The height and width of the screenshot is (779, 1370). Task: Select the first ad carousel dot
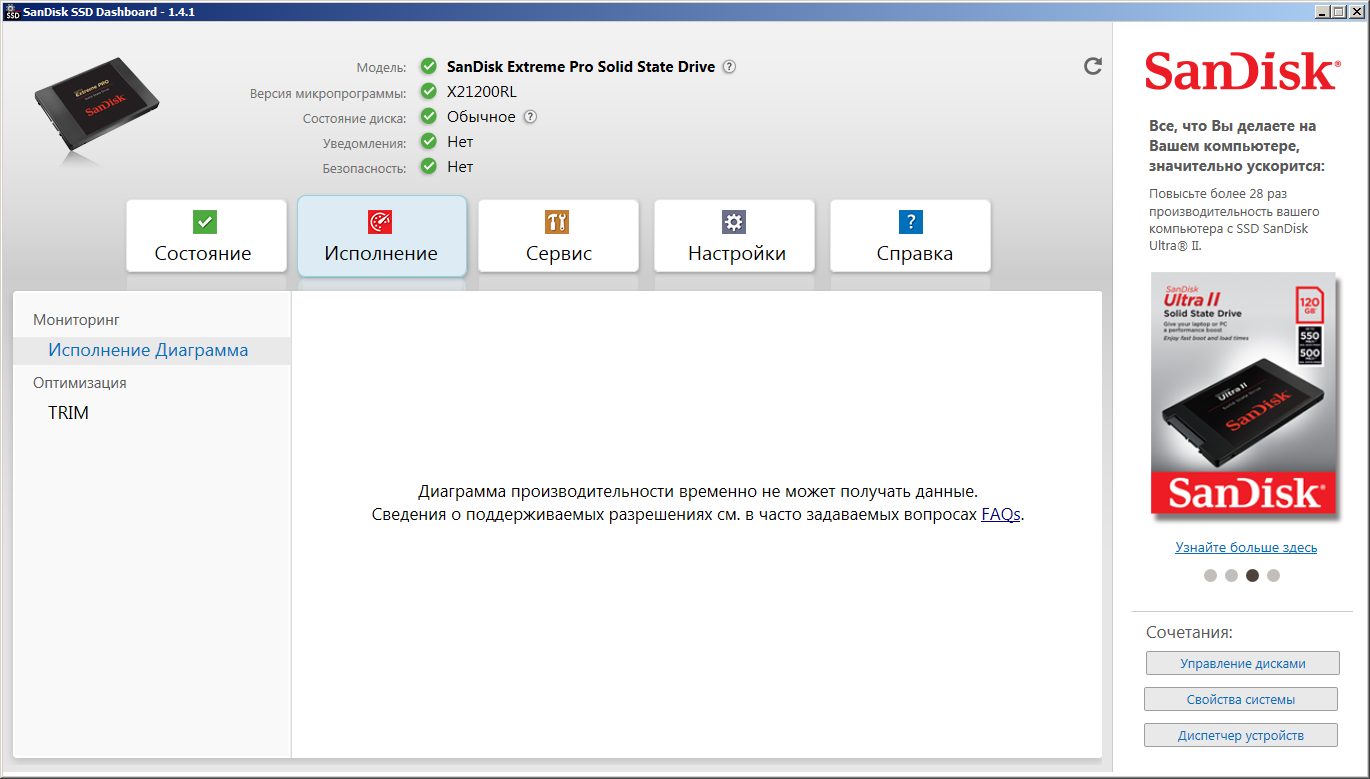coord(1211,575)
